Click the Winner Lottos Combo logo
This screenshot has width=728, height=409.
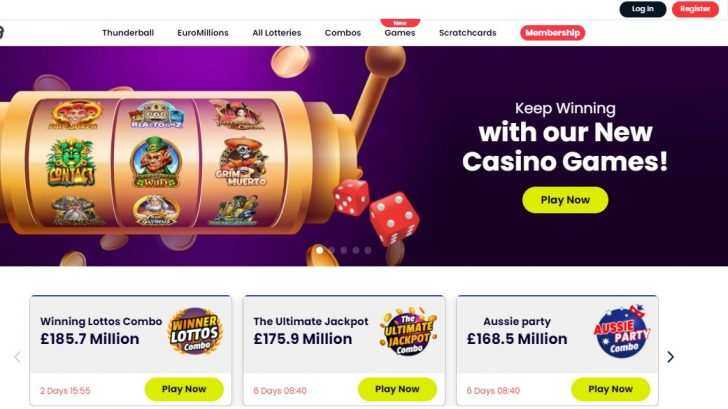click(x=195, y=331)
